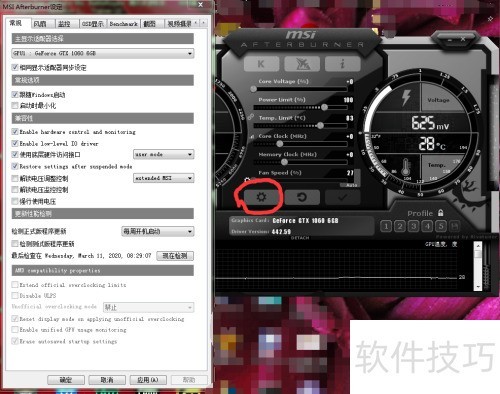Click the Power Limit slider handle

pos(324,107)
